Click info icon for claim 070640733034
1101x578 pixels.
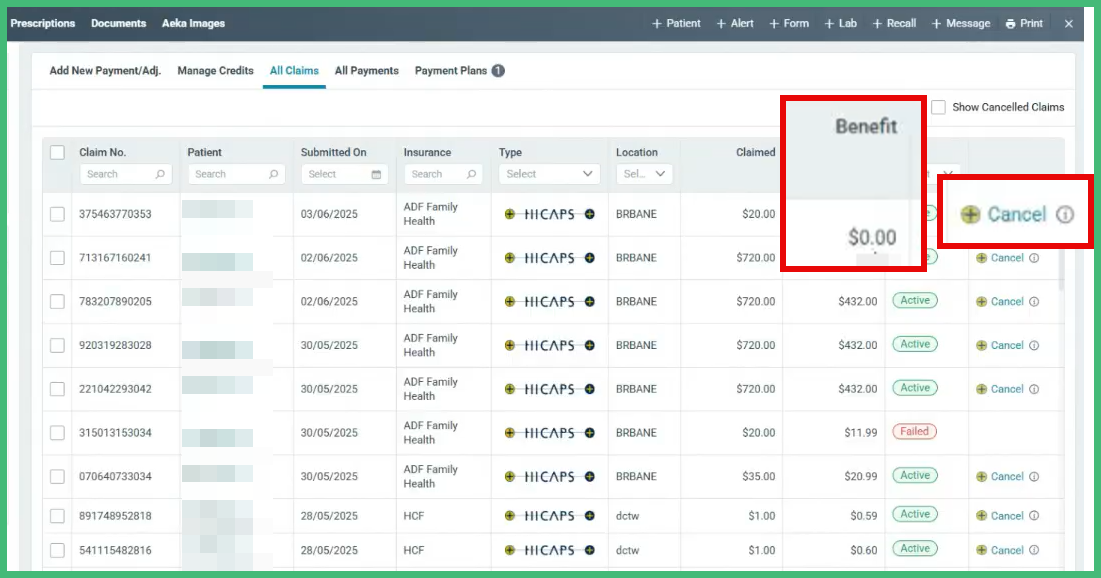[x=1034, y=476]
